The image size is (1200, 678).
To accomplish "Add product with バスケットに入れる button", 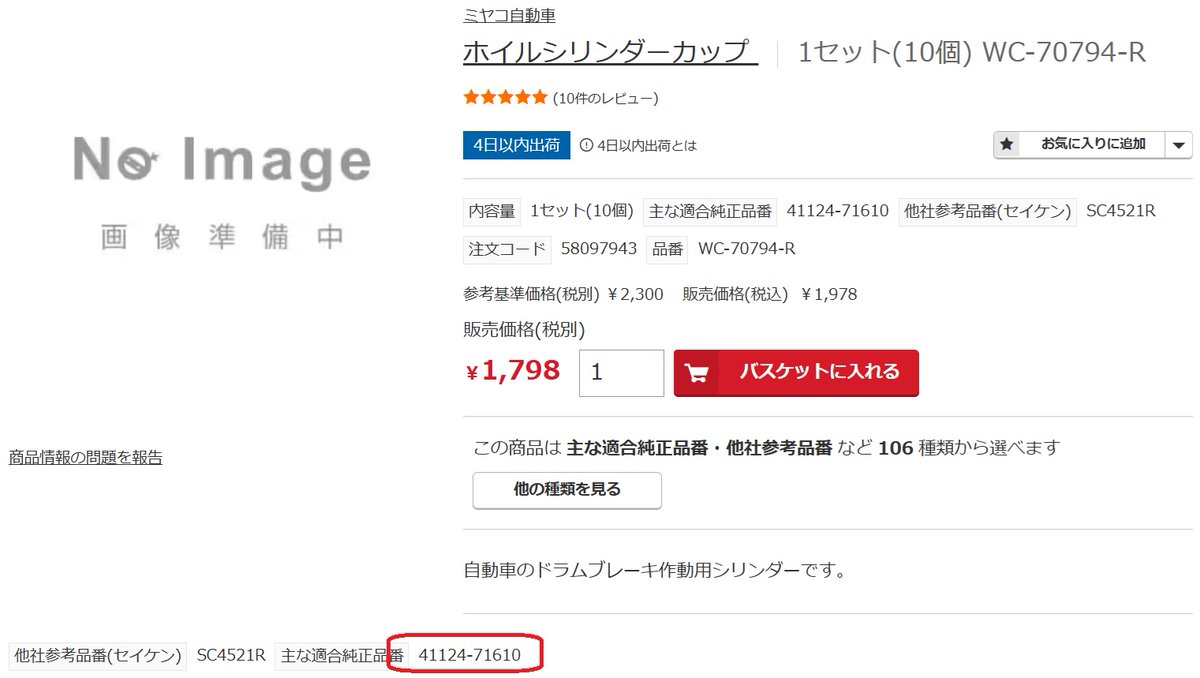I will click(x=796, y=372).
